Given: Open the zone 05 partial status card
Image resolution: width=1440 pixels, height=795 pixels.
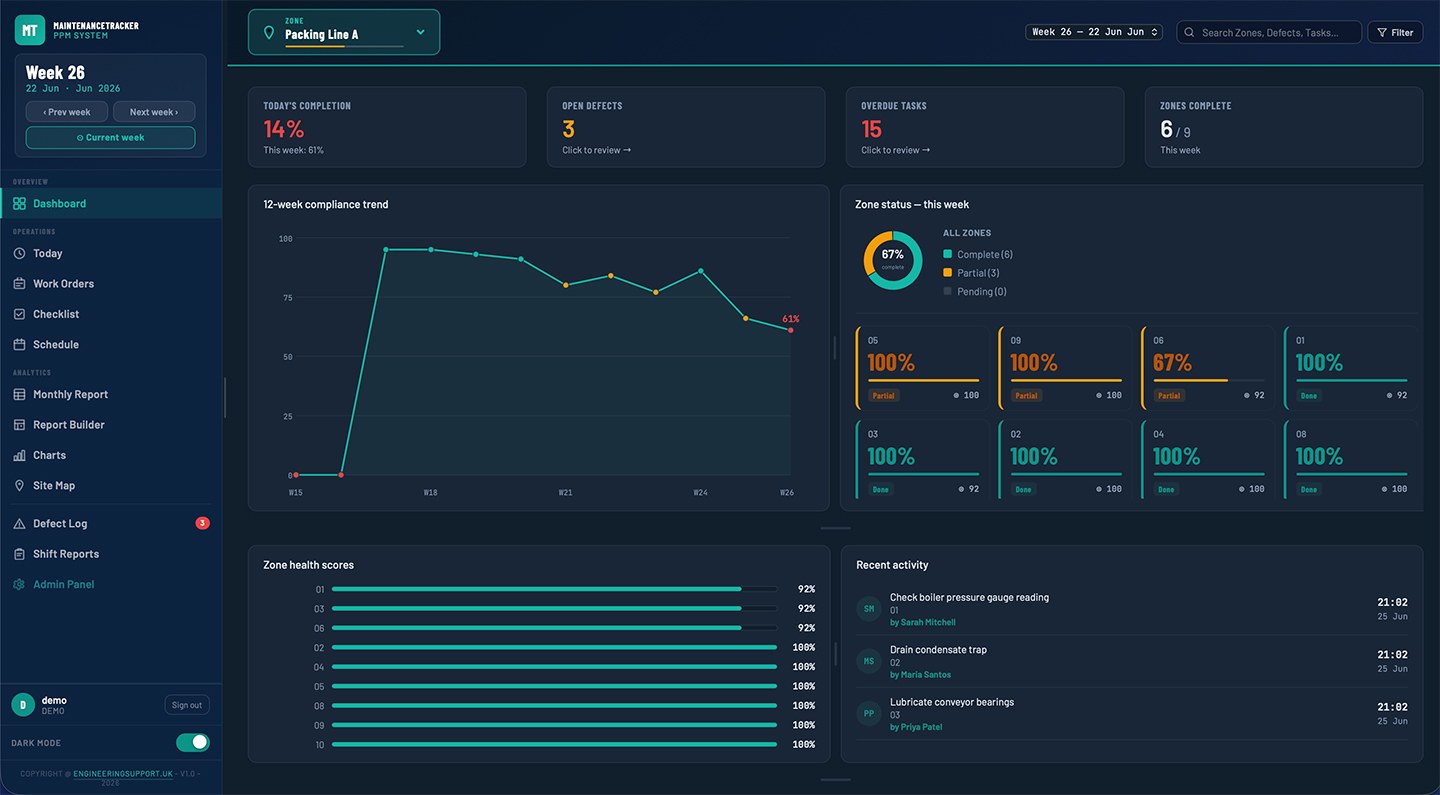Looking at the screenshot, I should coord(922,368).
